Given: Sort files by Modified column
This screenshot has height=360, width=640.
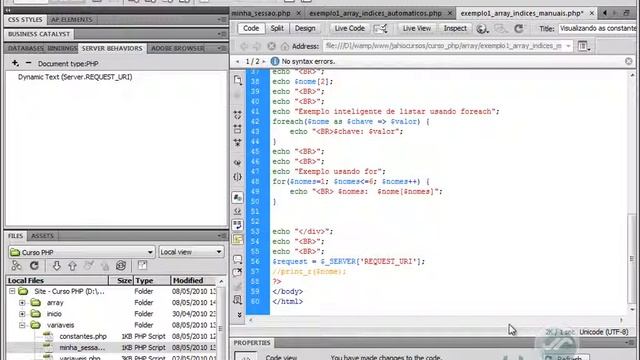Looking at the screenshot, I should click(193, 280).
